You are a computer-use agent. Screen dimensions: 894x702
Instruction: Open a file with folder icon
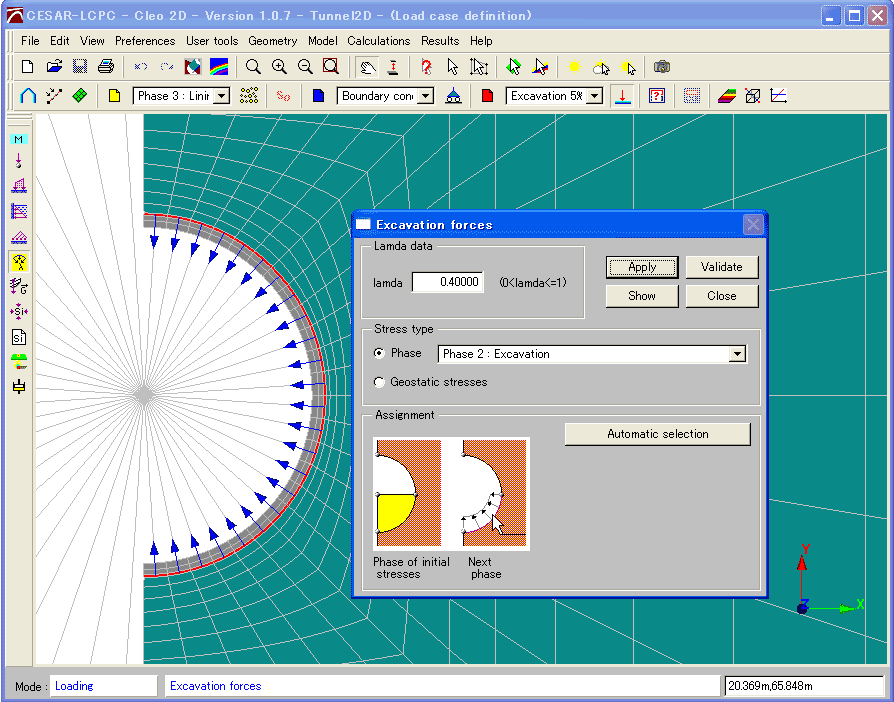pyautogui.click(x=54, y=67)
